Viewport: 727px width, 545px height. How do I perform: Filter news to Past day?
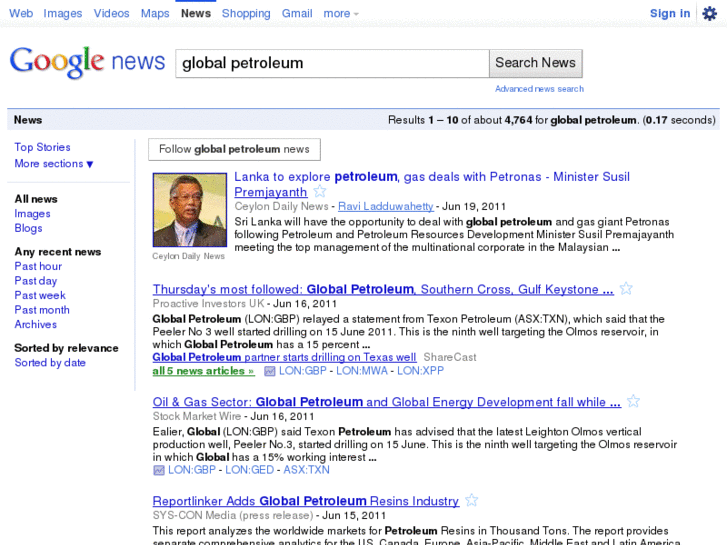click(x=36, y=281)
